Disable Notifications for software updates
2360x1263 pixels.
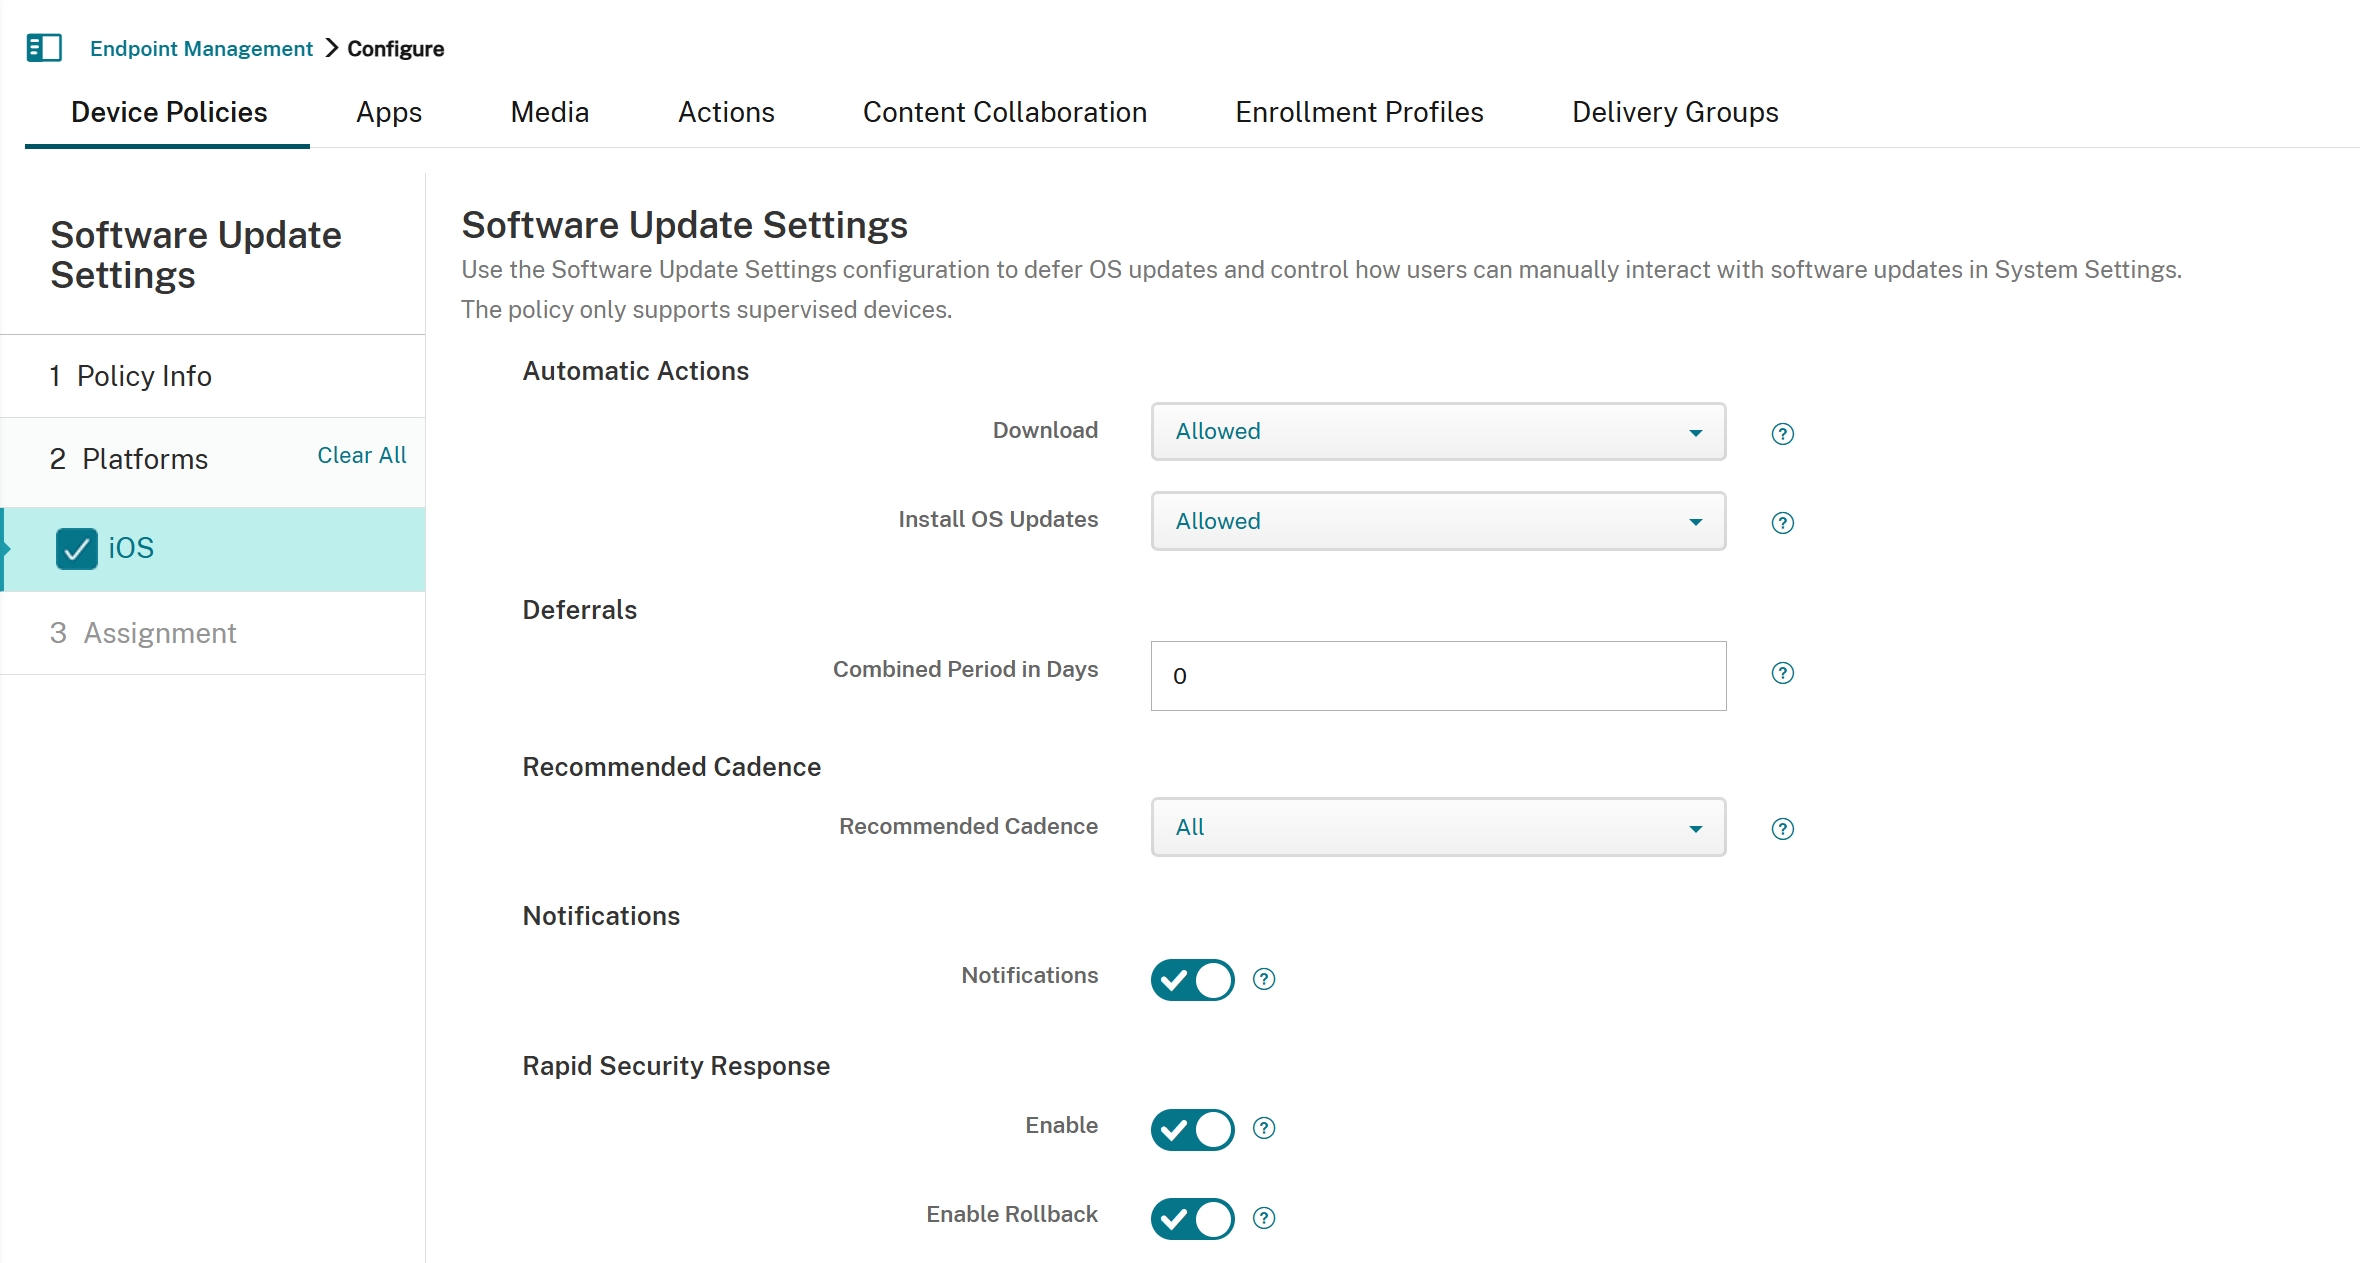pyautogui.click(x=1190, y=980)
